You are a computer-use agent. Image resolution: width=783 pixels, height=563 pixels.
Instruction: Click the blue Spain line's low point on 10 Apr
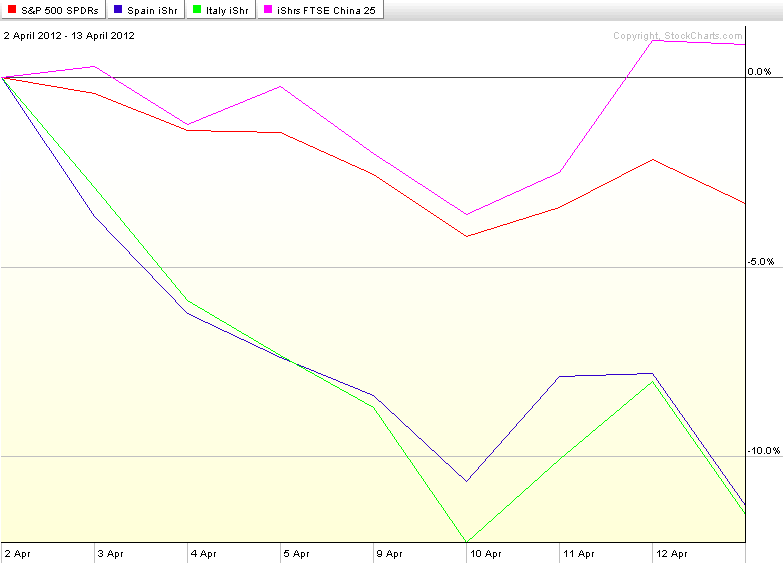pyautogui.click(x=466, y=481)
